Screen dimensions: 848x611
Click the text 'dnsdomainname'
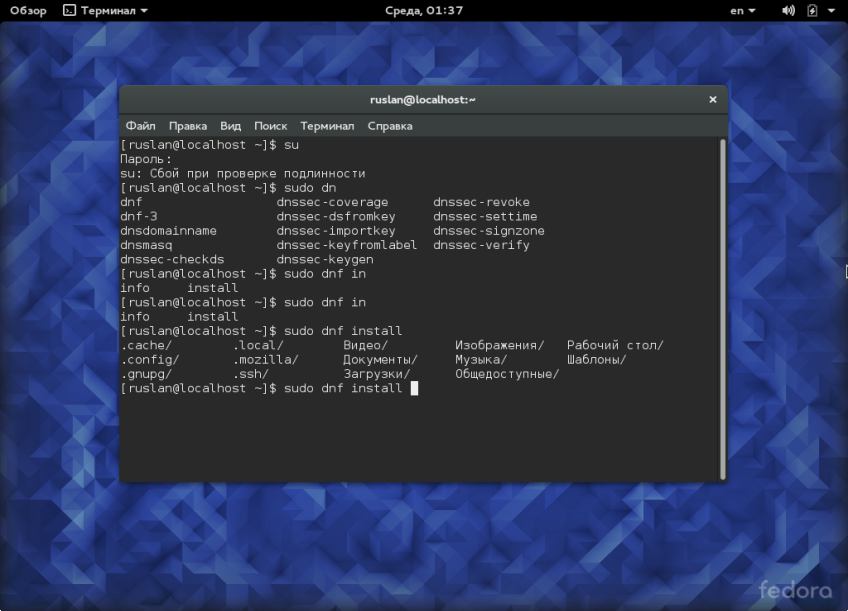click(168, 231)
